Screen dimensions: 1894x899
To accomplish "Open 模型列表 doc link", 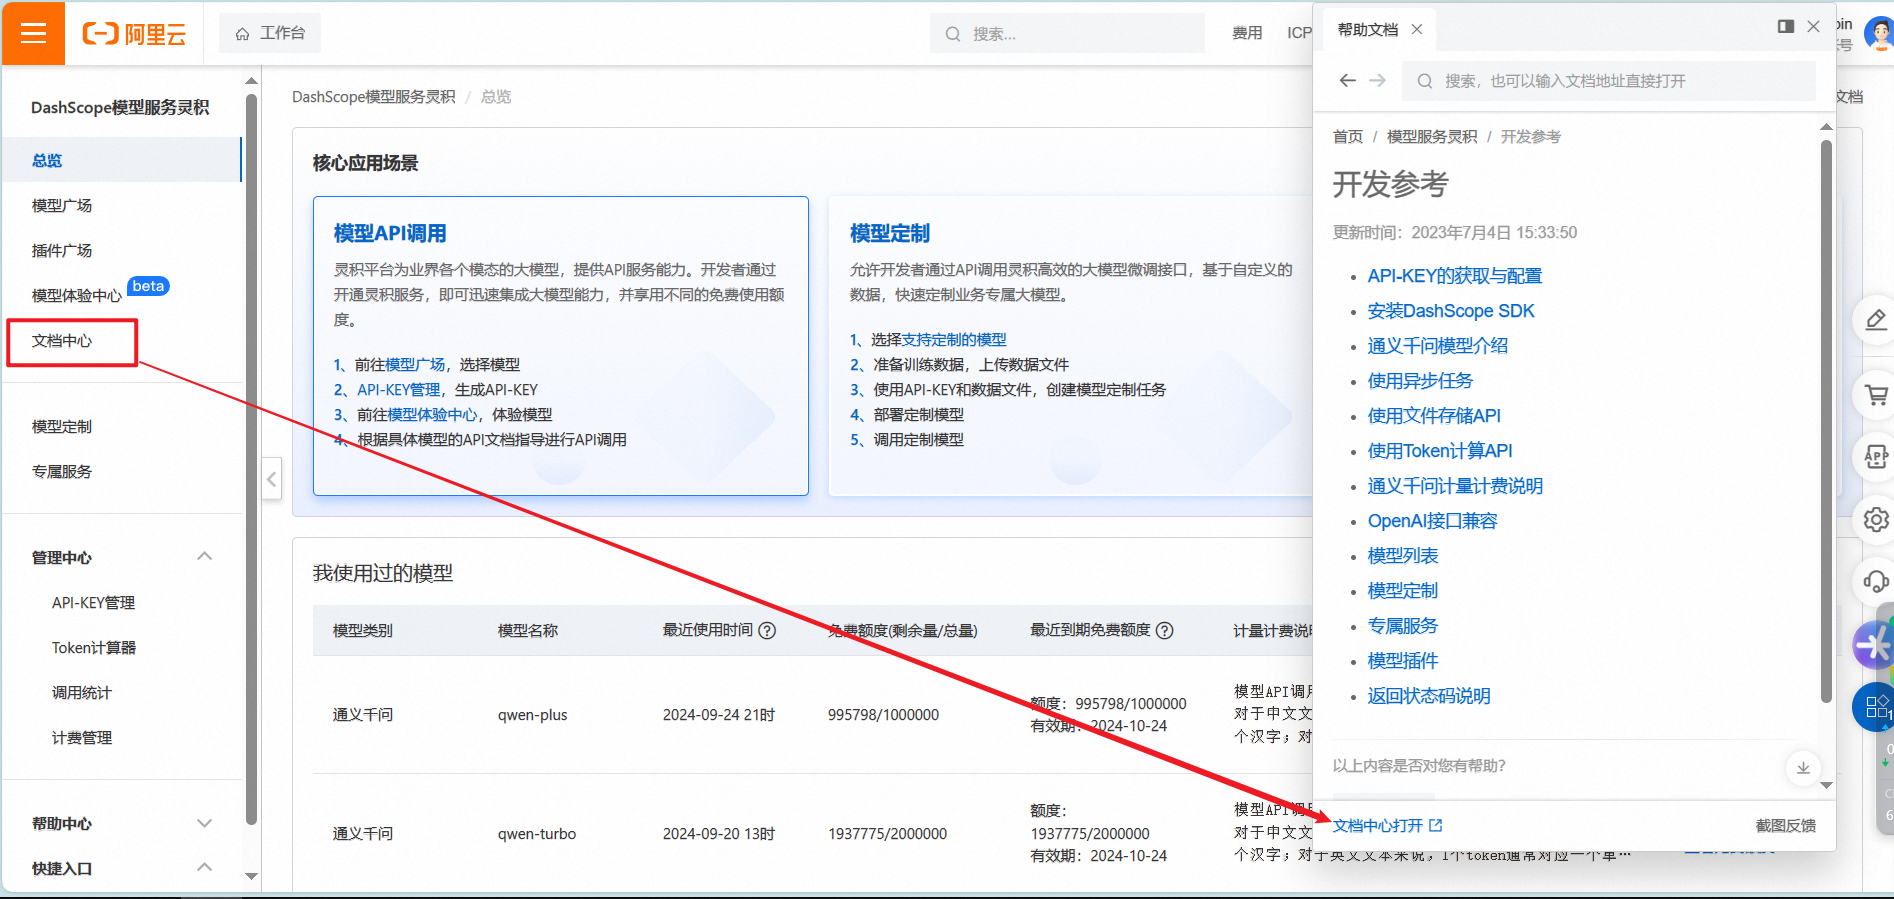I will pyautogui.click(x=1402, y=556).
